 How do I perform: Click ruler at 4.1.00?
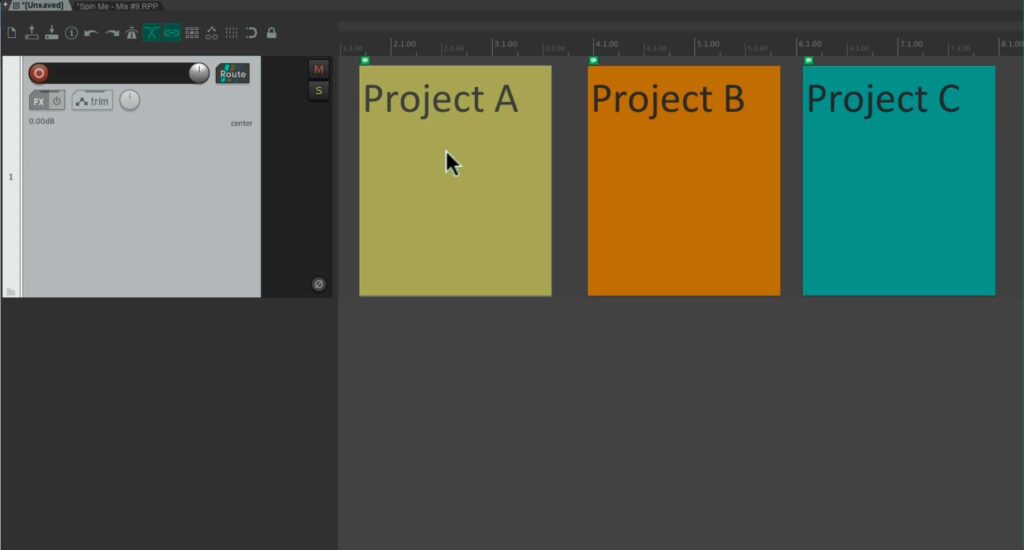(x=607, y=44)
